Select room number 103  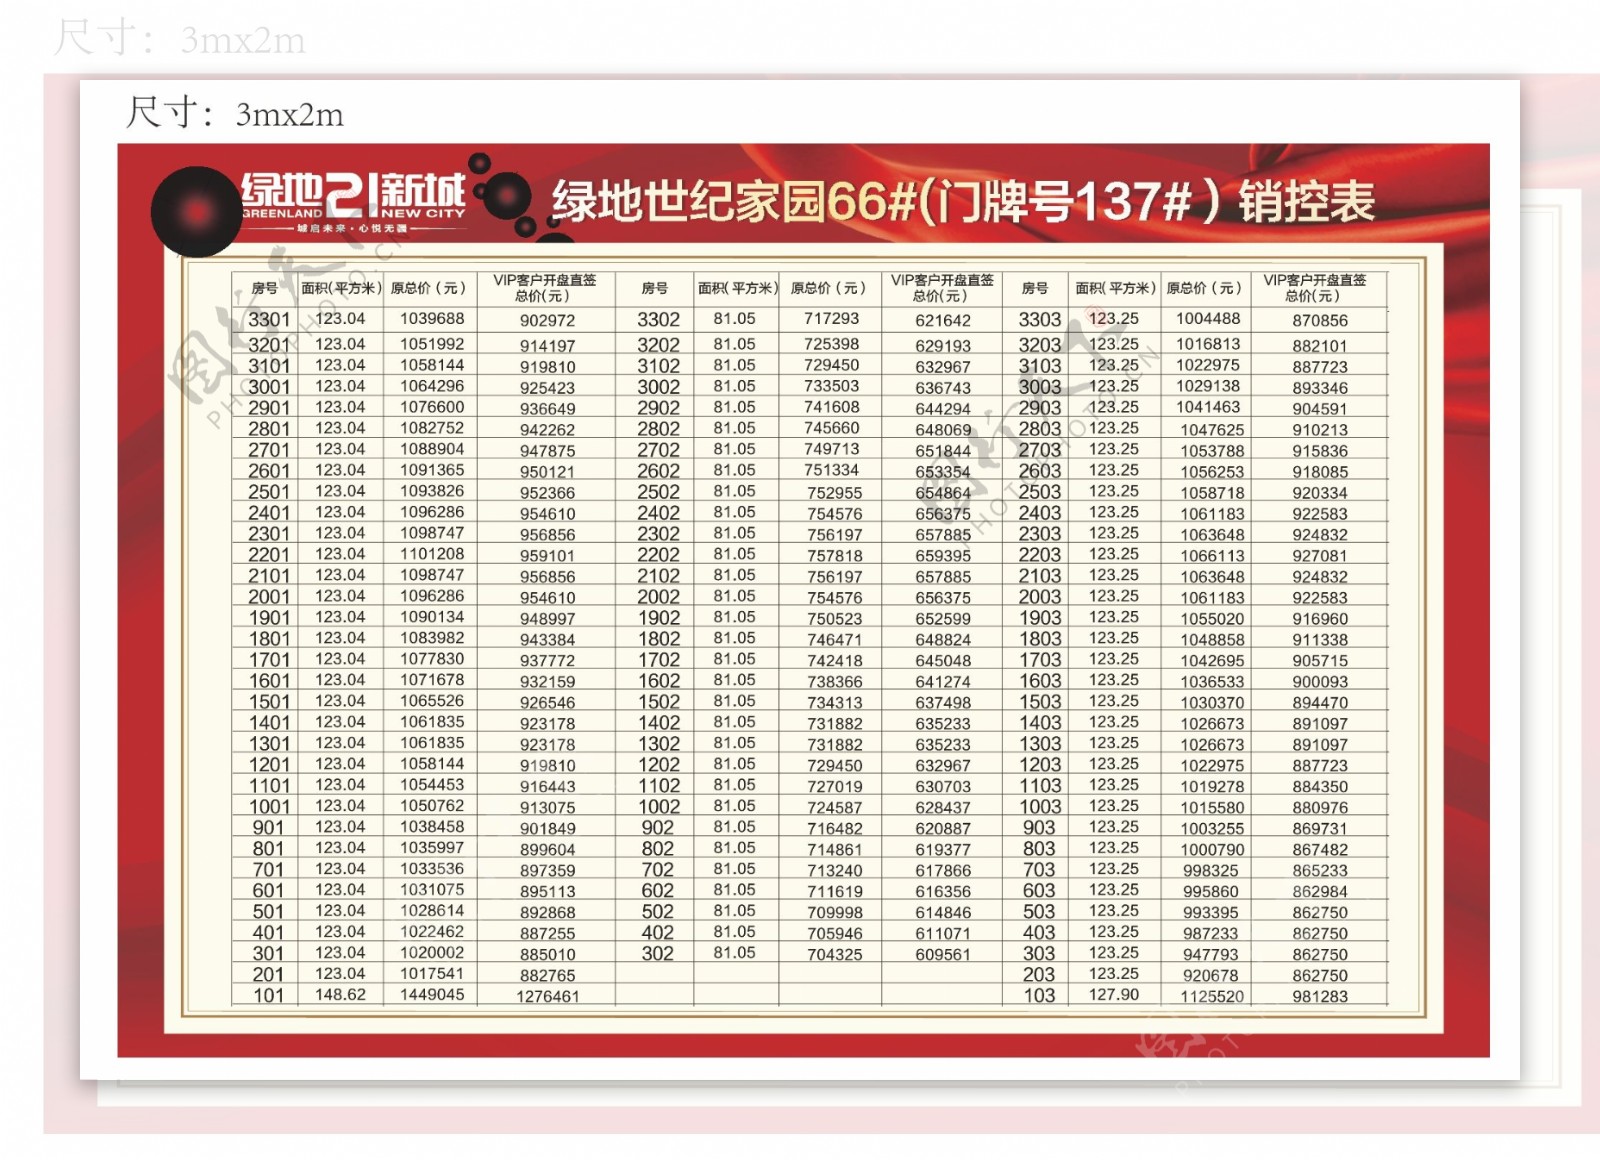coord(1039,996)
